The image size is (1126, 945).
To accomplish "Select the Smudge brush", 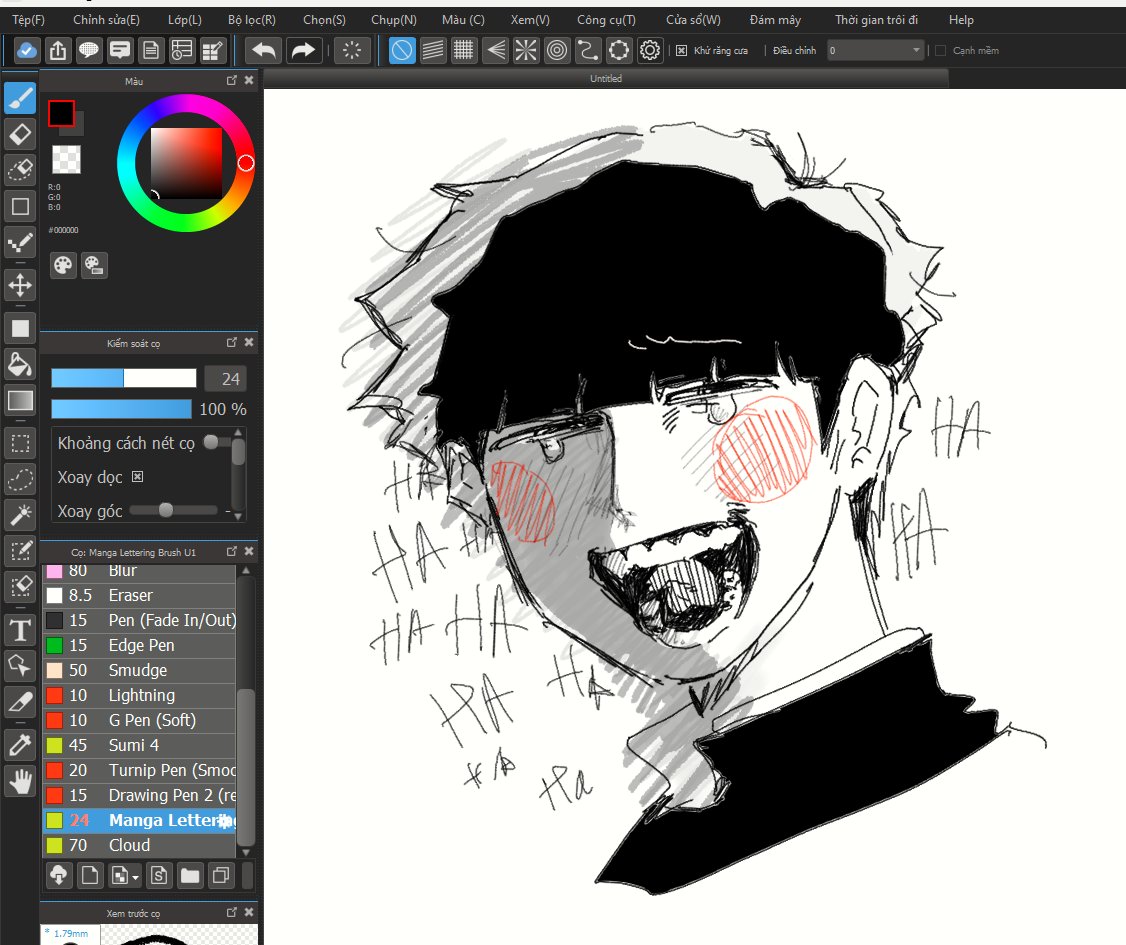I will [x=139, y=670].
